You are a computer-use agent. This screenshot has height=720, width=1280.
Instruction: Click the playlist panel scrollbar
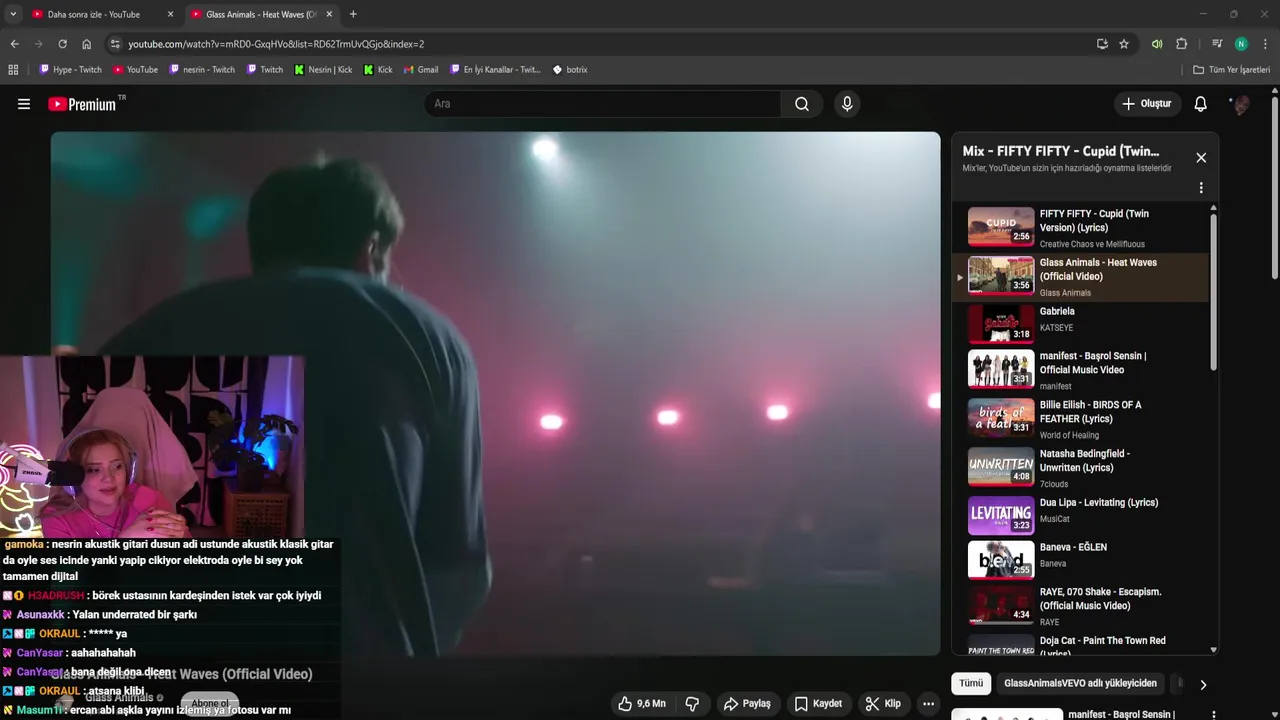(x=1214, y=293)
